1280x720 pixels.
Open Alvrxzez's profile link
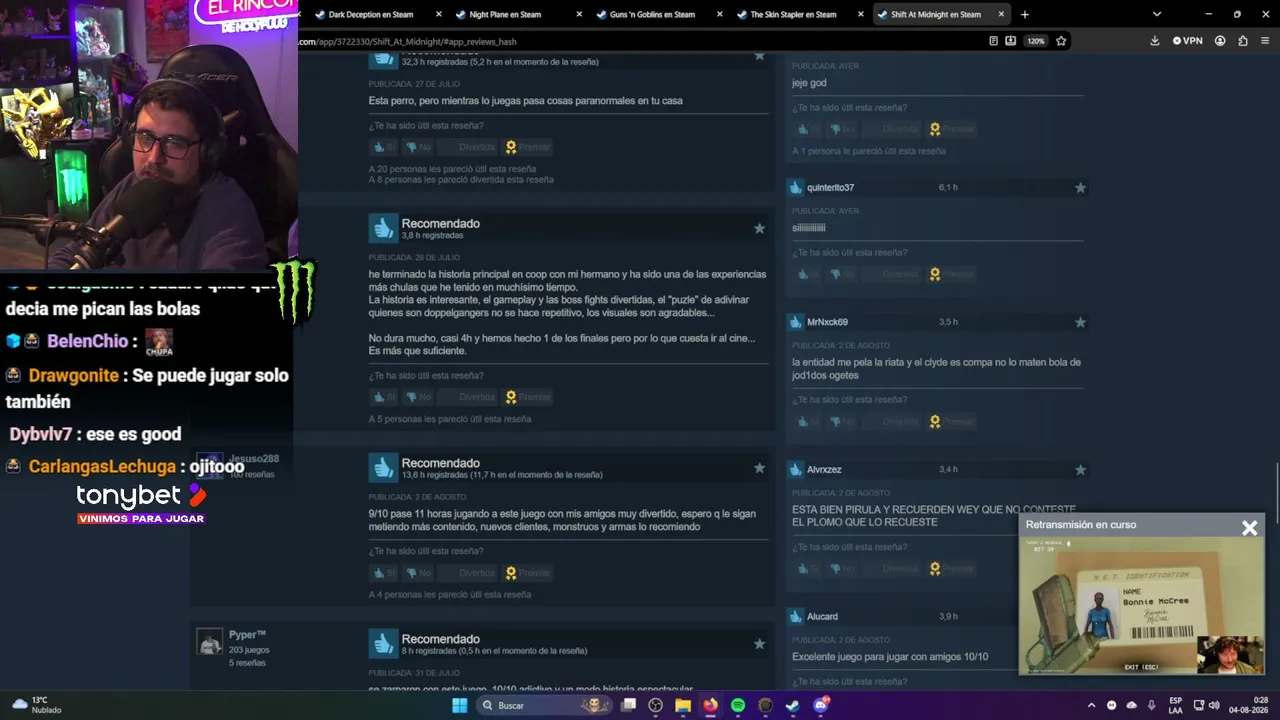pyautogui.click(x=824, y=469)
